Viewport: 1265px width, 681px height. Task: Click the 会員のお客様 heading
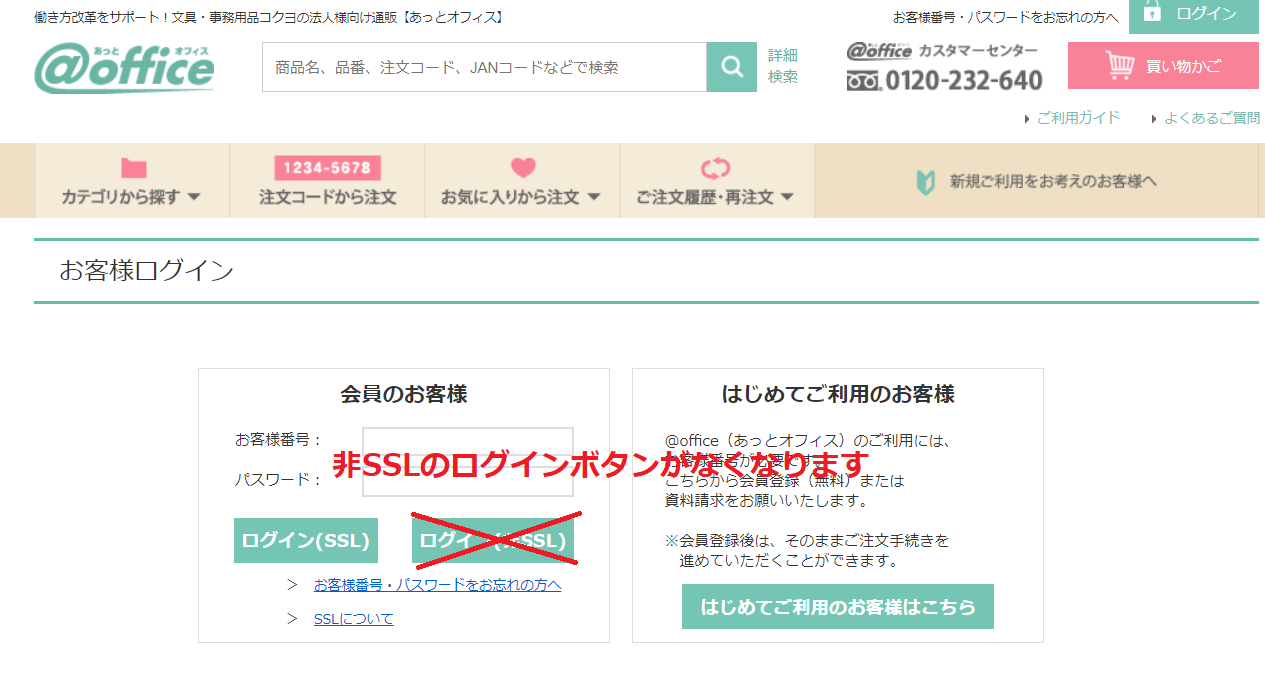(404, 394)
